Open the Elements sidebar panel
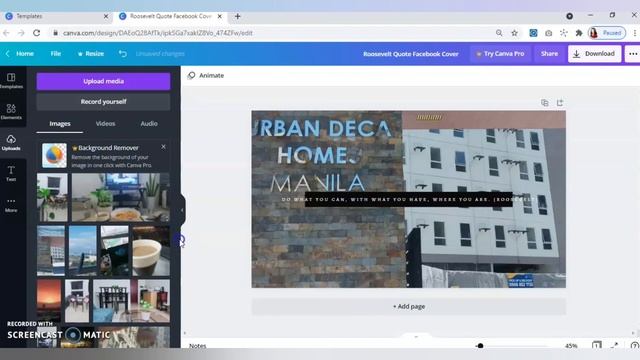This screenshot has width=640, height=360. tap(11, 111)
